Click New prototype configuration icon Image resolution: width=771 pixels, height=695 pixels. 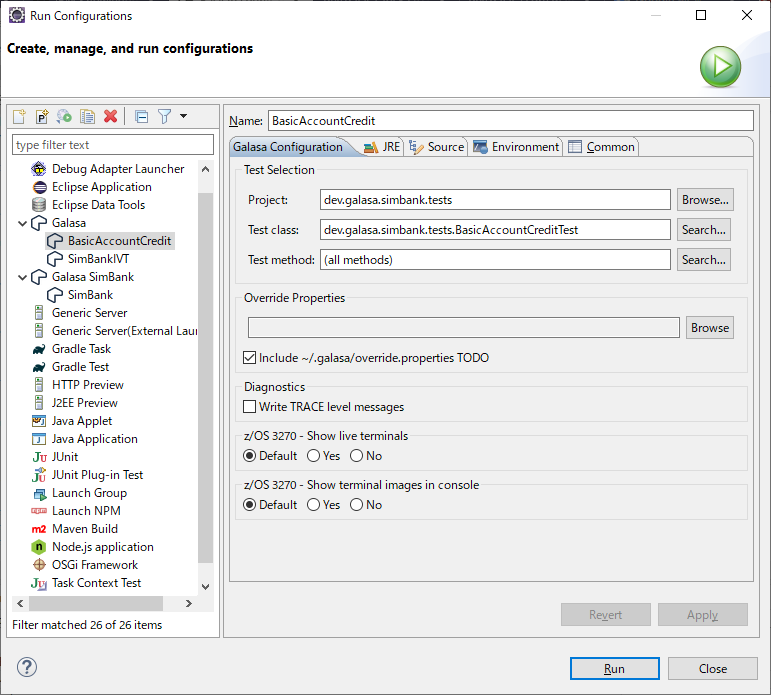[42, 117]
